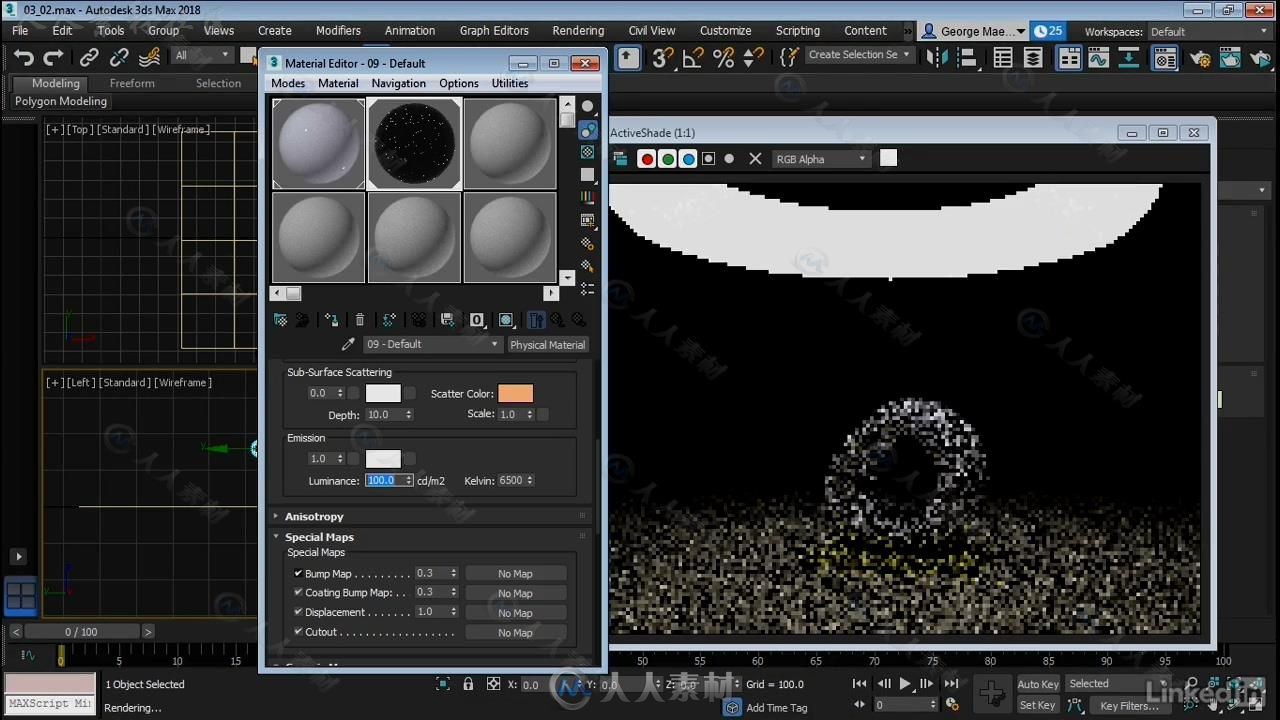Enable the red channel in ActiveShade
This screenshot has width=1280, height=720.
[x=647, y=159]
